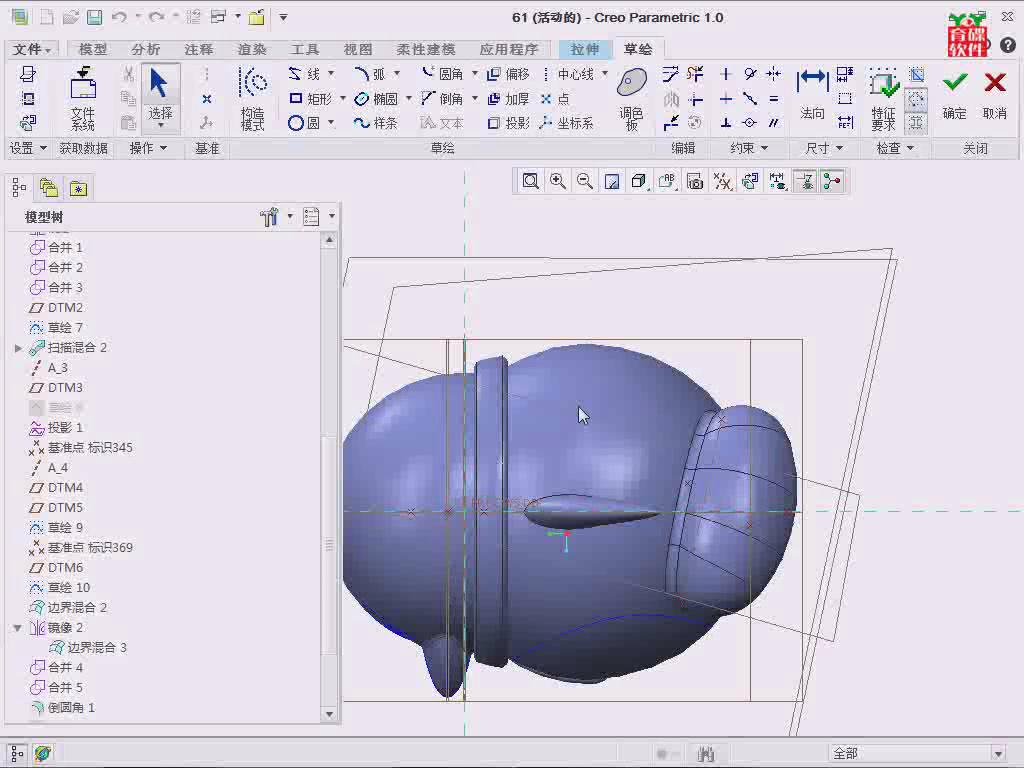The width and height of the screenshot is (1024, 768).
Task: Click the Zoom In view icon
Action: pyautogui.click(x=558, y=181)
